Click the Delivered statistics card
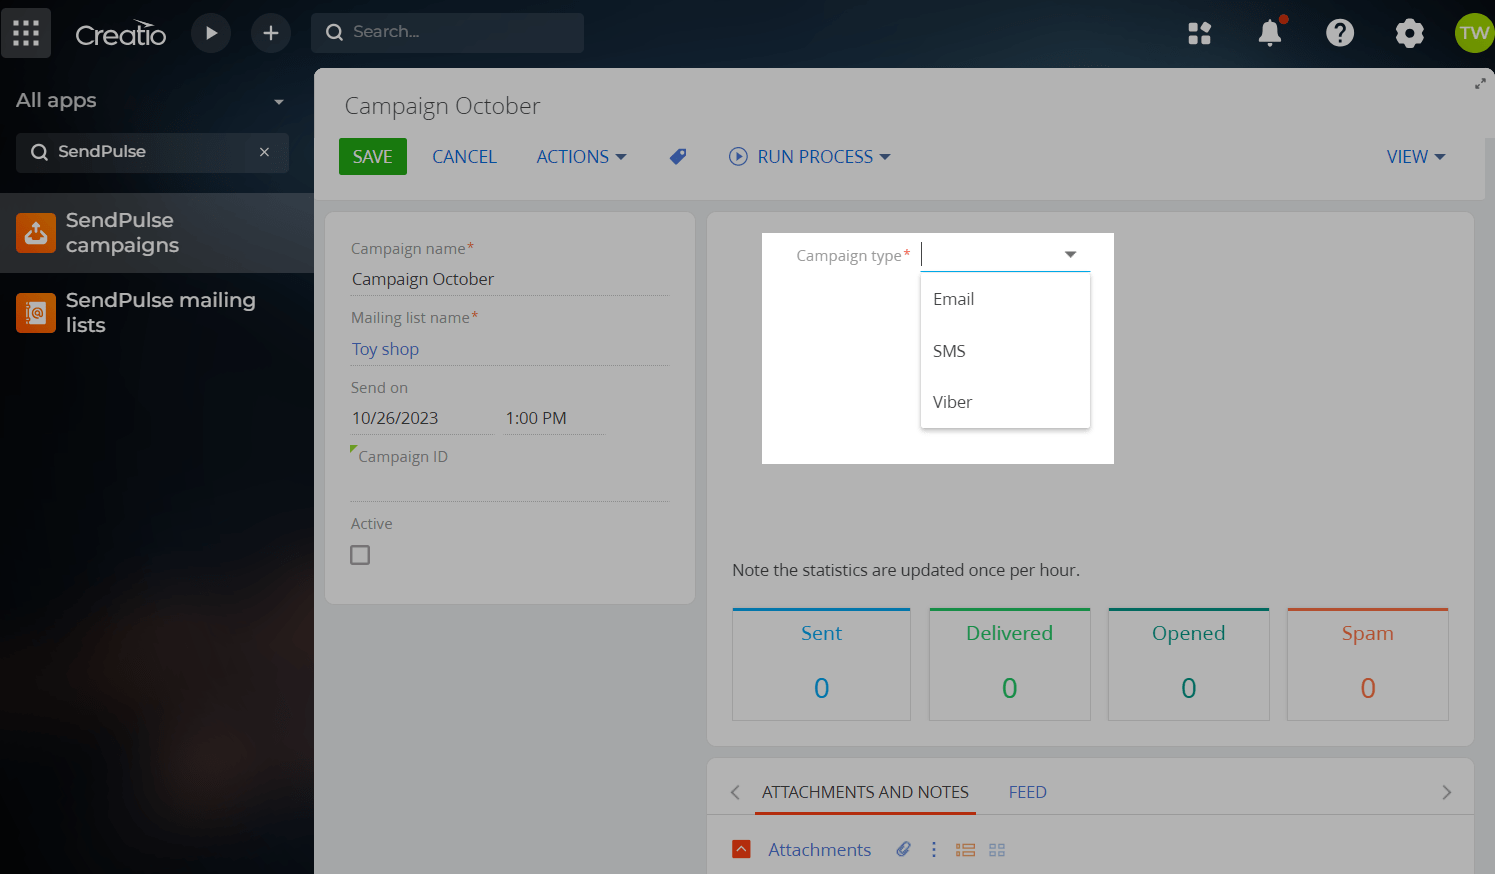 [x=1009, y=665]
